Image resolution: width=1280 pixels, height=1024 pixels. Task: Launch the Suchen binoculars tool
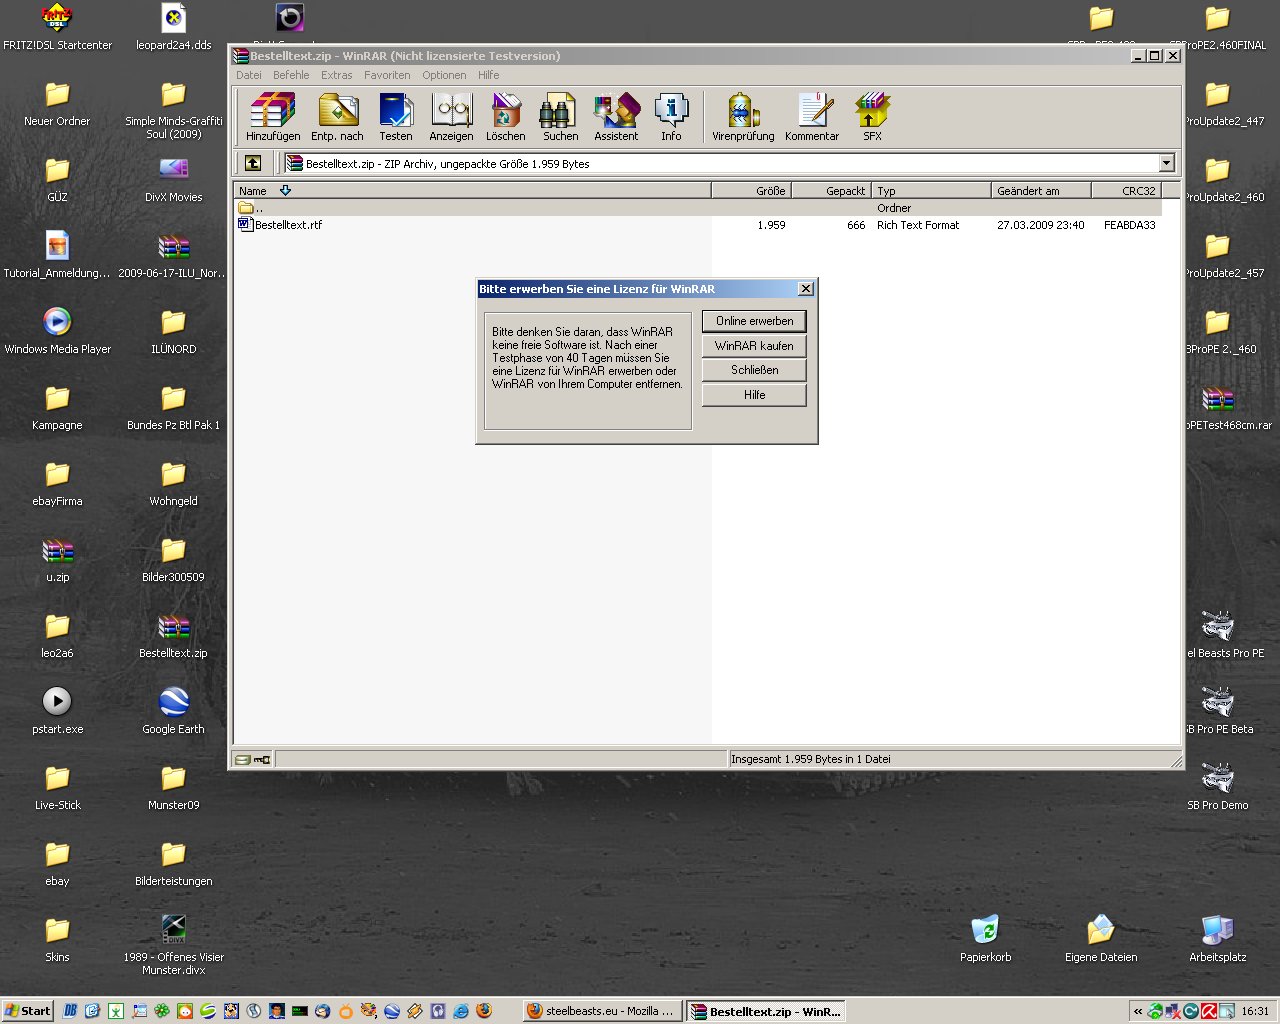tap(560, 116)
